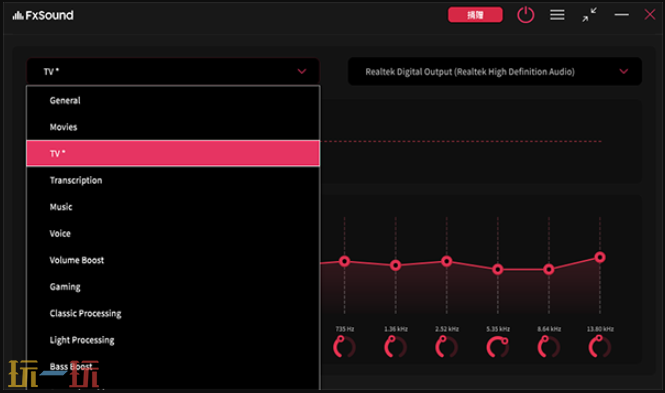The image size is (665, 393).
Task: Click the 5.35 kHz EQ band point
Action: (497, 269)
